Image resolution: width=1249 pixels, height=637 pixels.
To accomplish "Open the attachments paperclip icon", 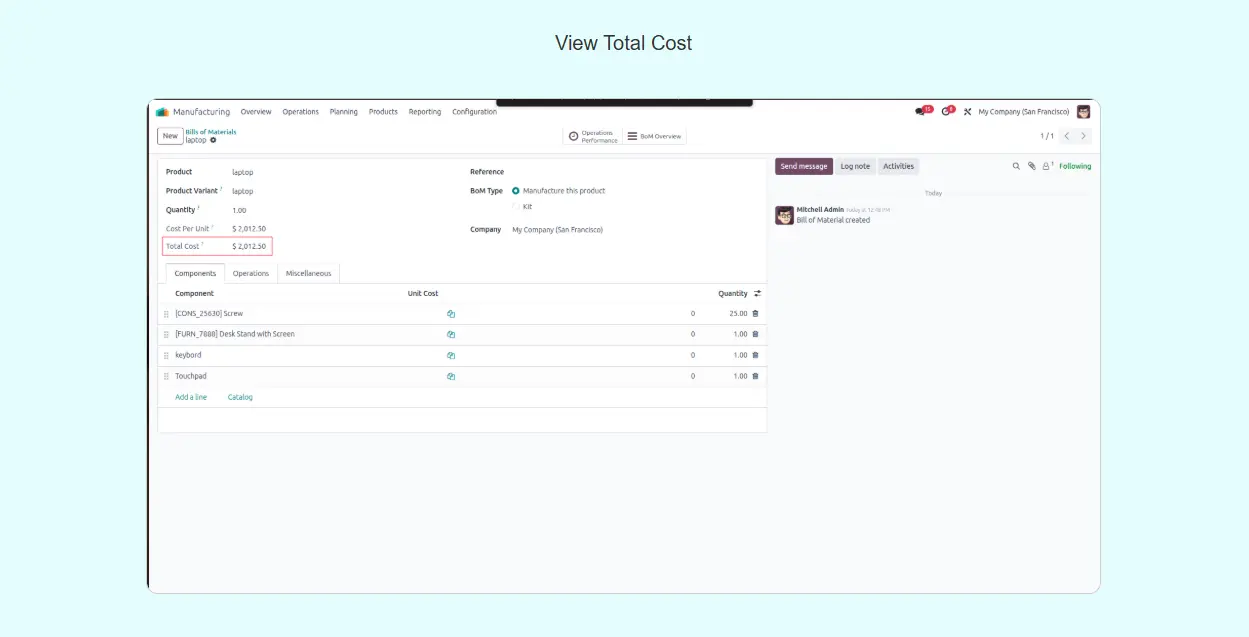I will (x=1031, y=166).
